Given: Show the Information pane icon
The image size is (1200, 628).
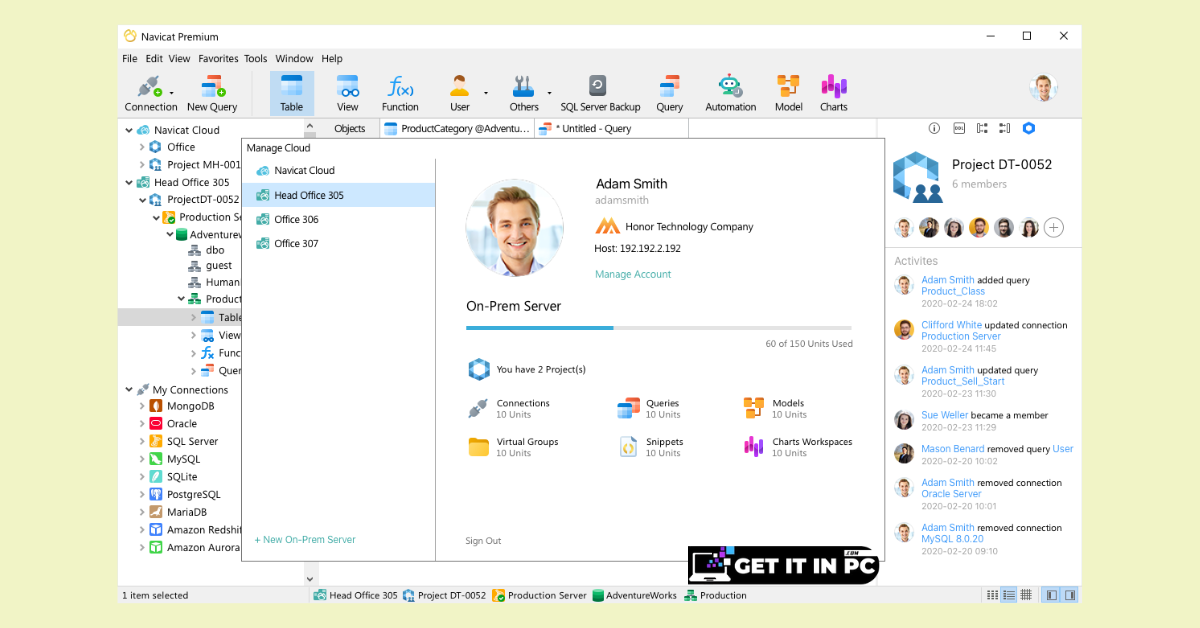Looking at the screenshot, I should click(x=934, y=128).
